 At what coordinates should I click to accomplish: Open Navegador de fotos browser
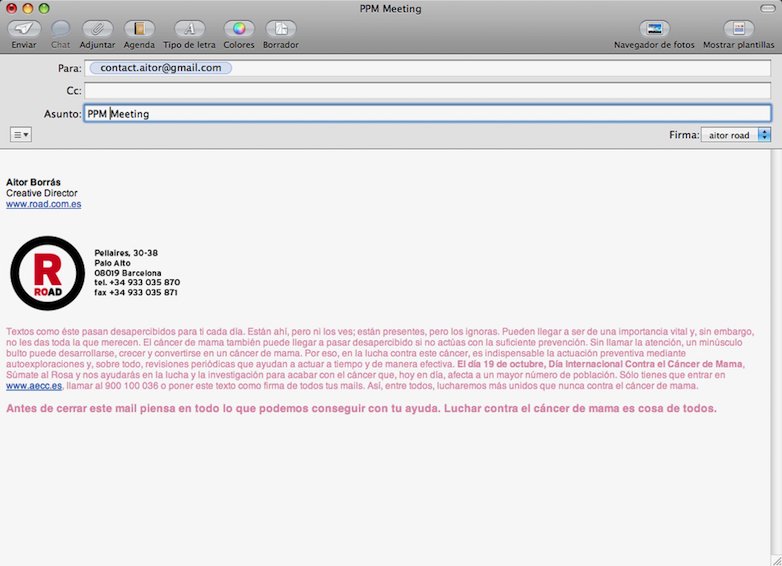tap(654, 29)
